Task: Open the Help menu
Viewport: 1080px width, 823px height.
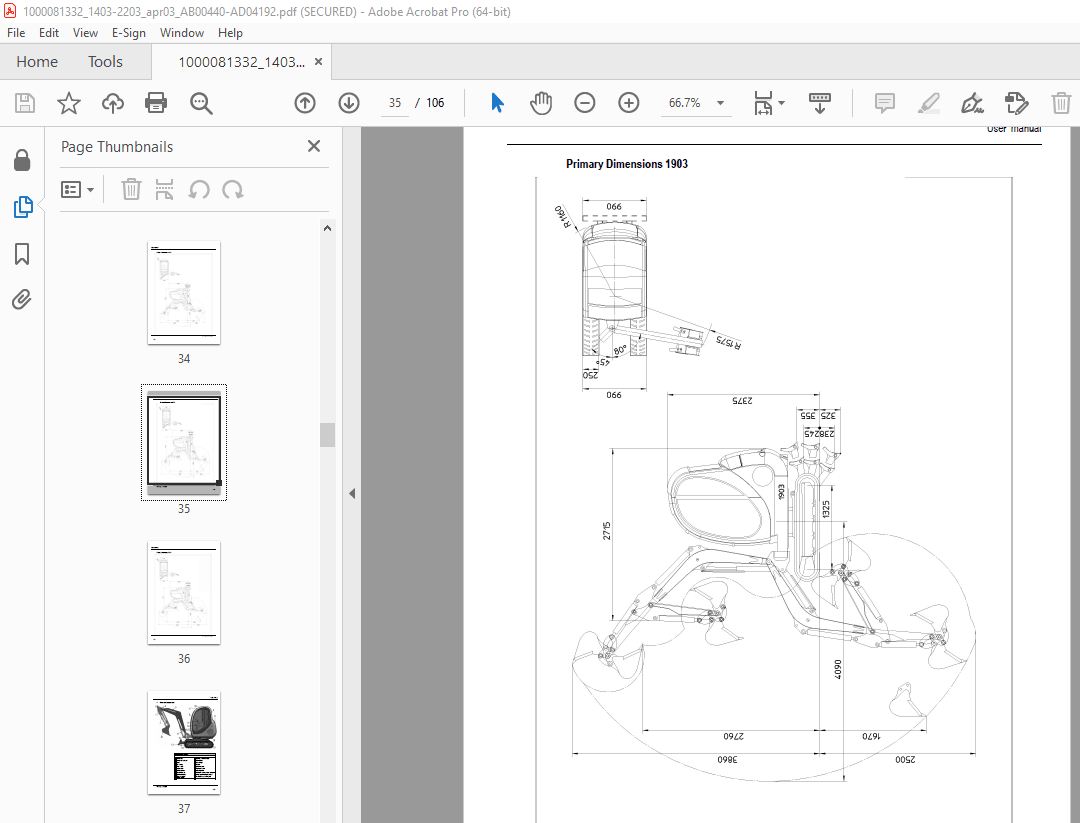Action: coord(230,32)
